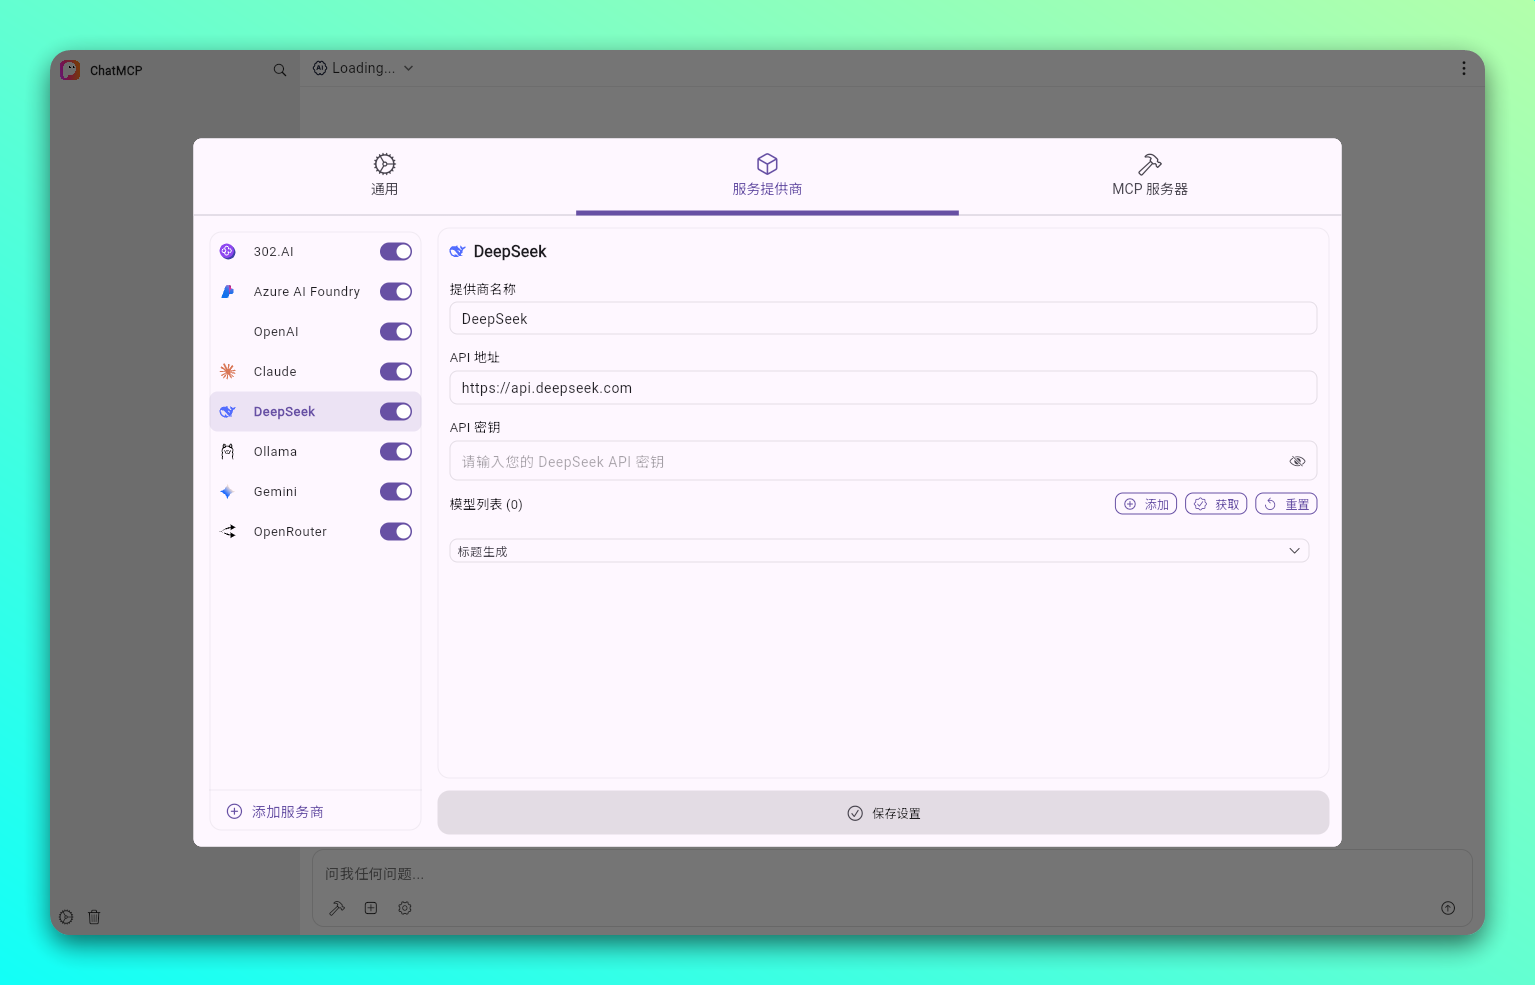Select 302.AI provider name
The width and height of the screenshot is (1535, 985).
click(273, 252)
